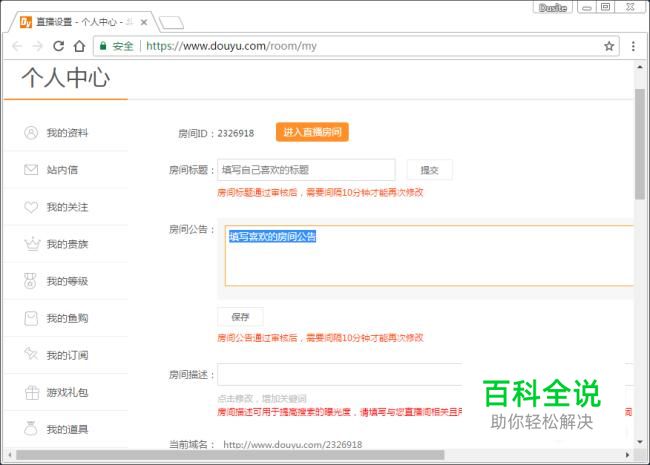
Task: Click the browser forward arrow
Action: click(x=38, y=46)
